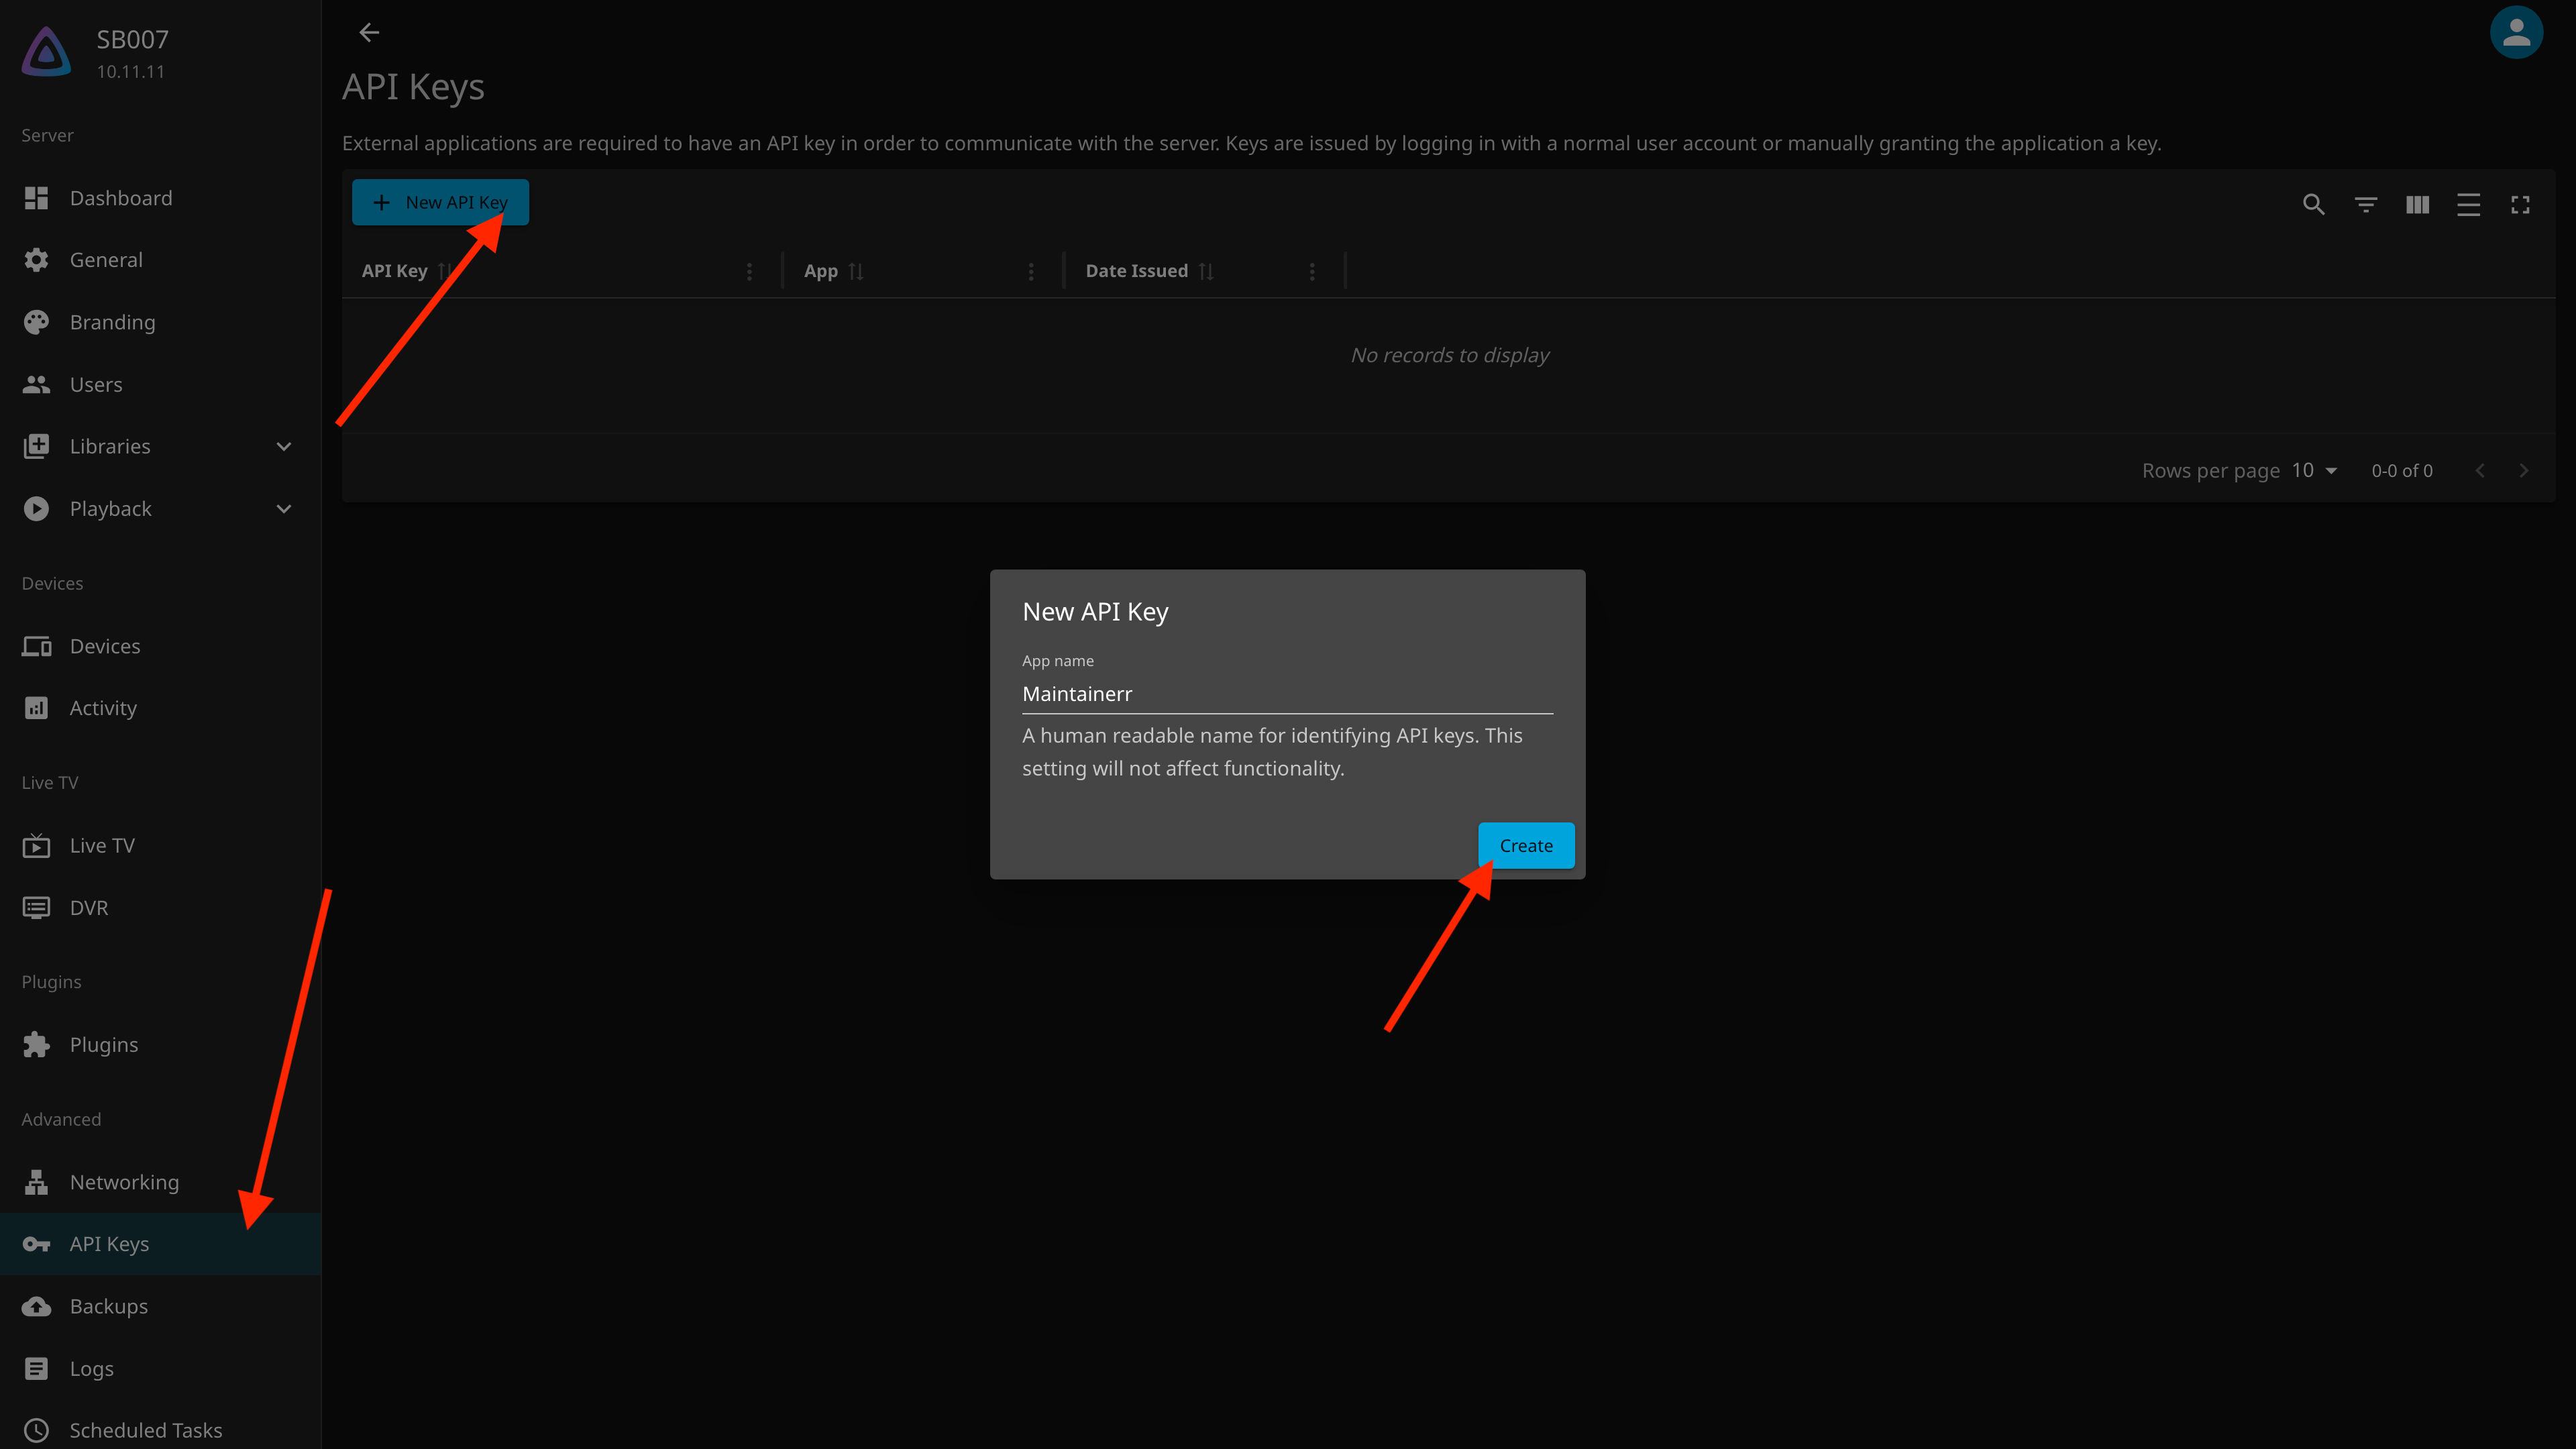2576x1449 pixels.
Task: Select API Keys in sidebar
Action: click(160, 1244)
